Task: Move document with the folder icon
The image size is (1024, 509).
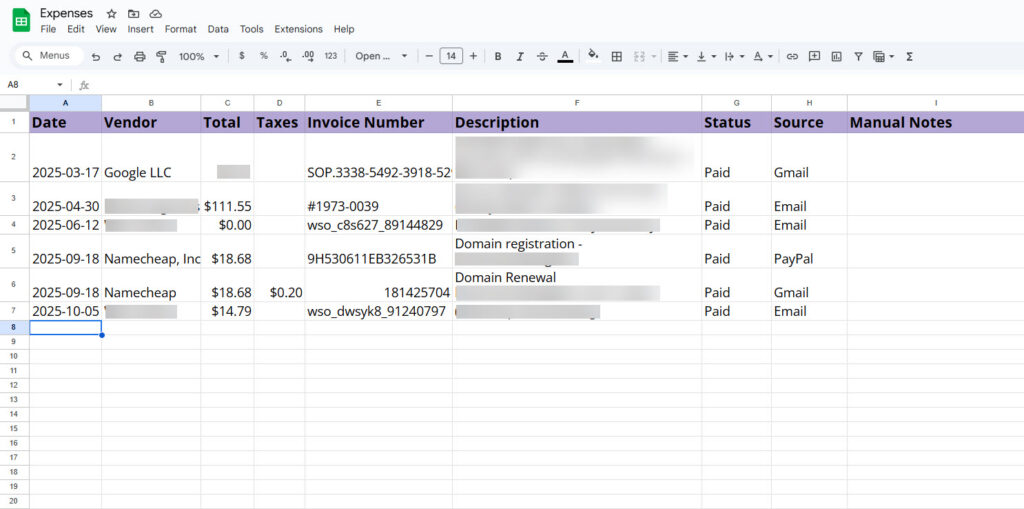Action: 133,14
